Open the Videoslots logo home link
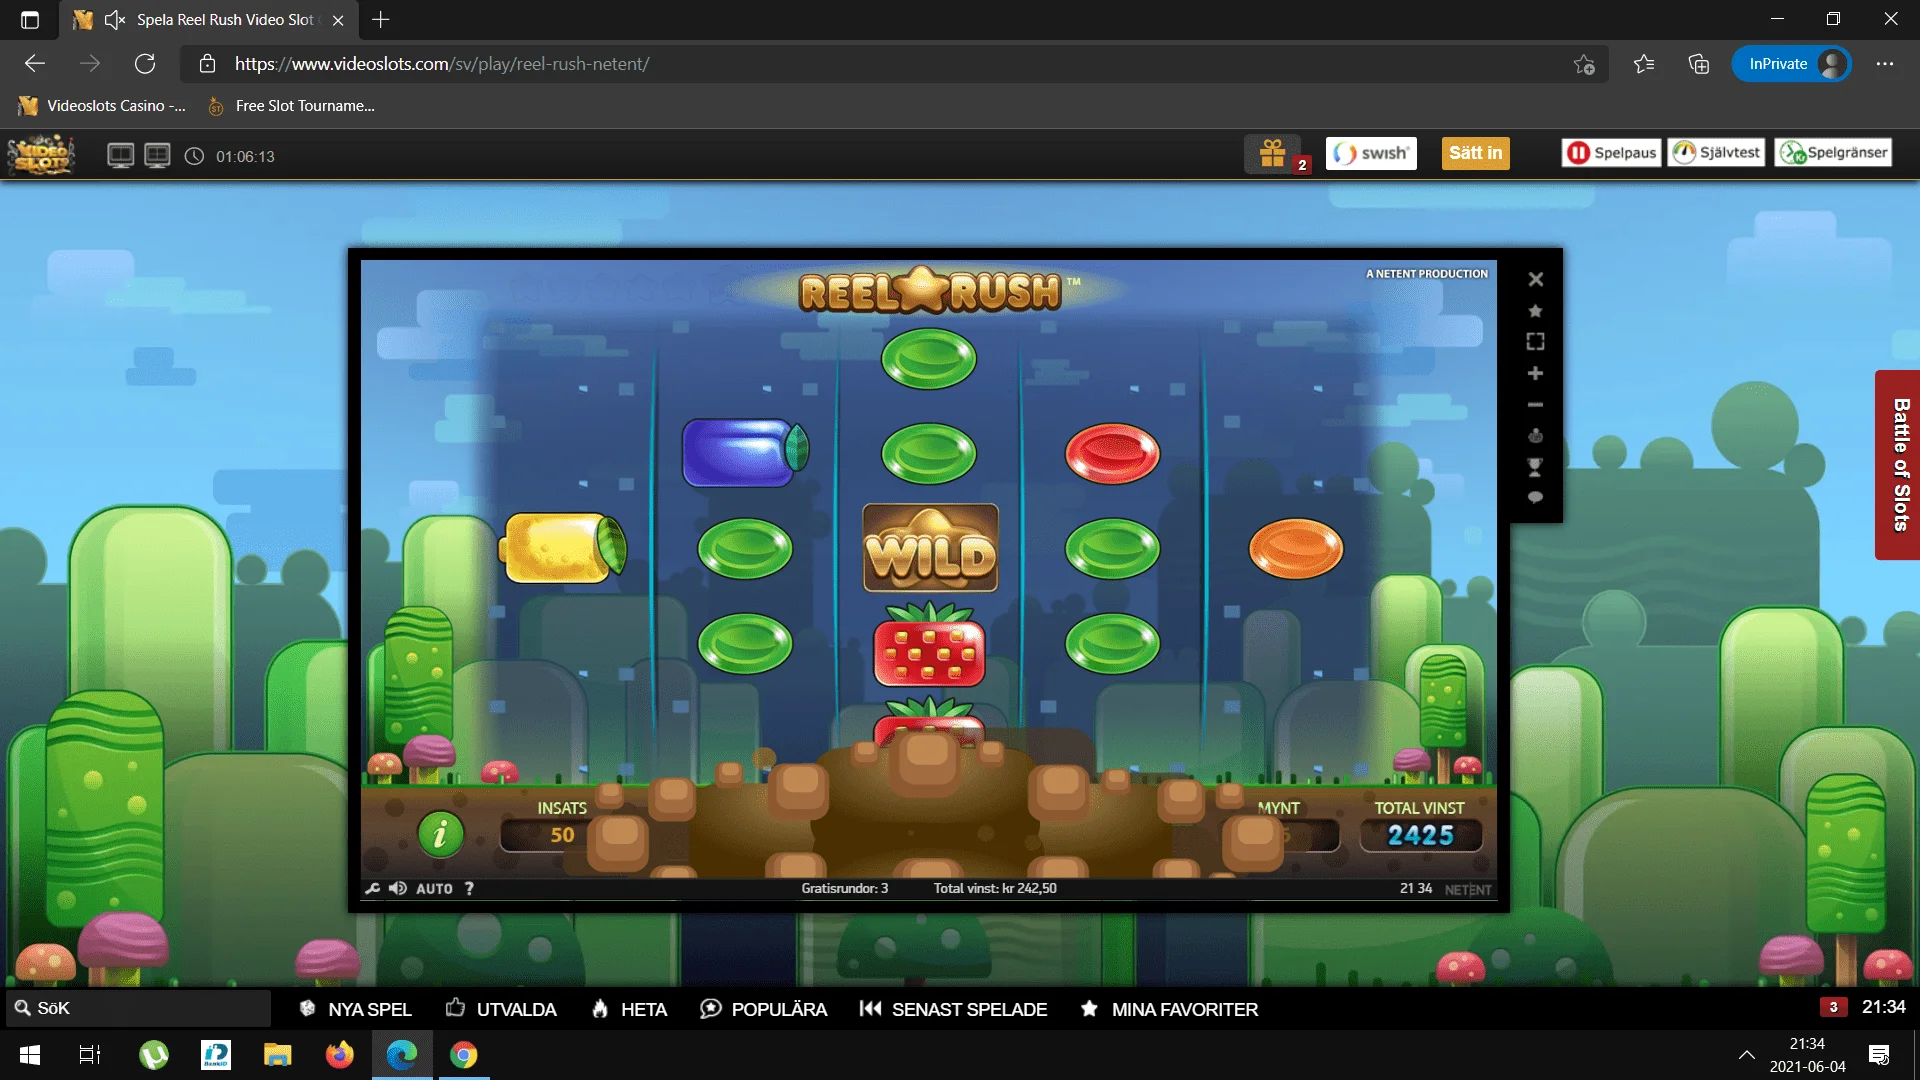This screenshot has width=1920, height=1080. [41, 155]
